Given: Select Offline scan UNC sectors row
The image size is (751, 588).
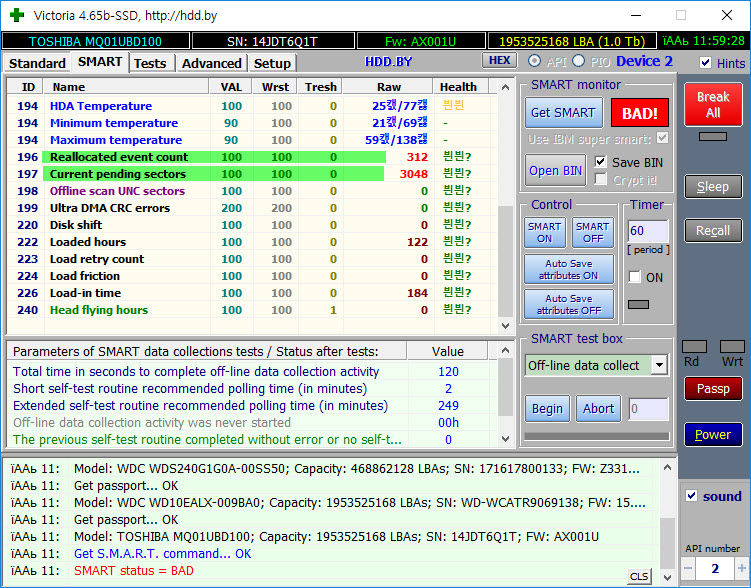Looking at the screenshot, I should [x=251, y=191].
